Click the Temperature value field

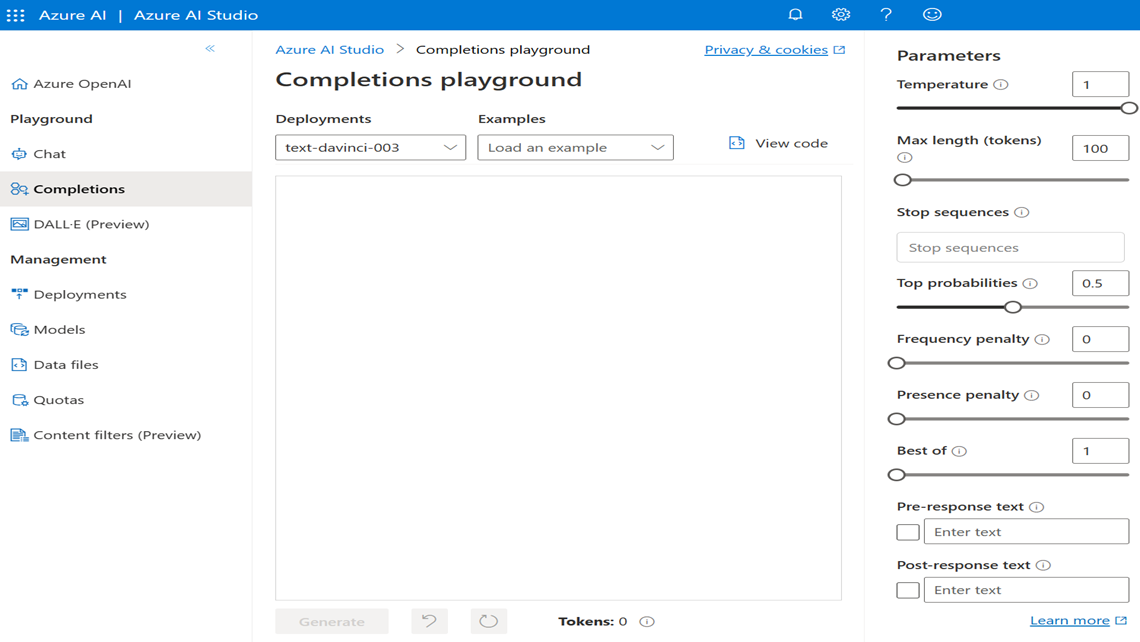pyautogui.click(x=1100, y=84)
